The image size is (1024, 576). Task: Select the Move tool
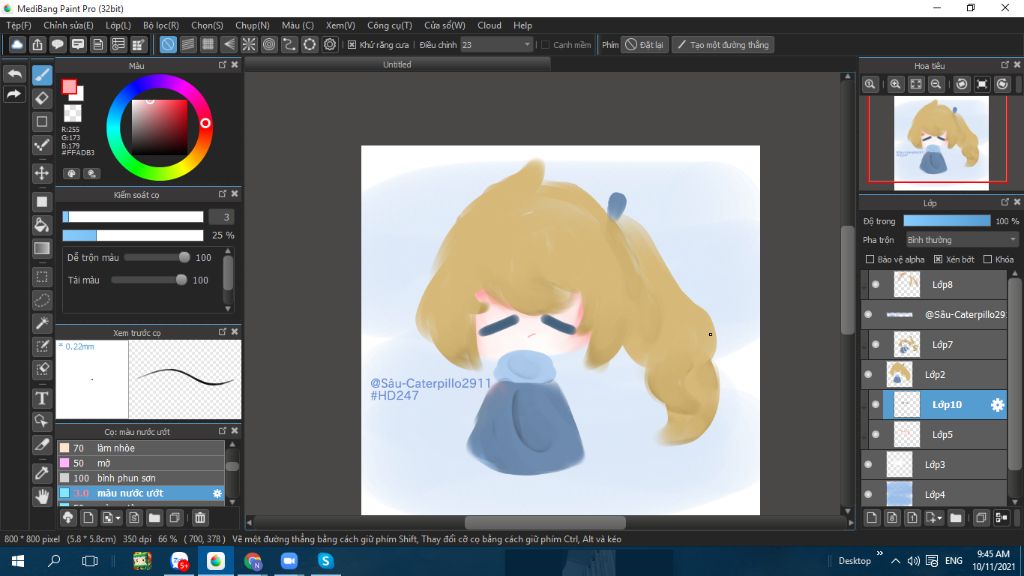click(x=42, y=173)
